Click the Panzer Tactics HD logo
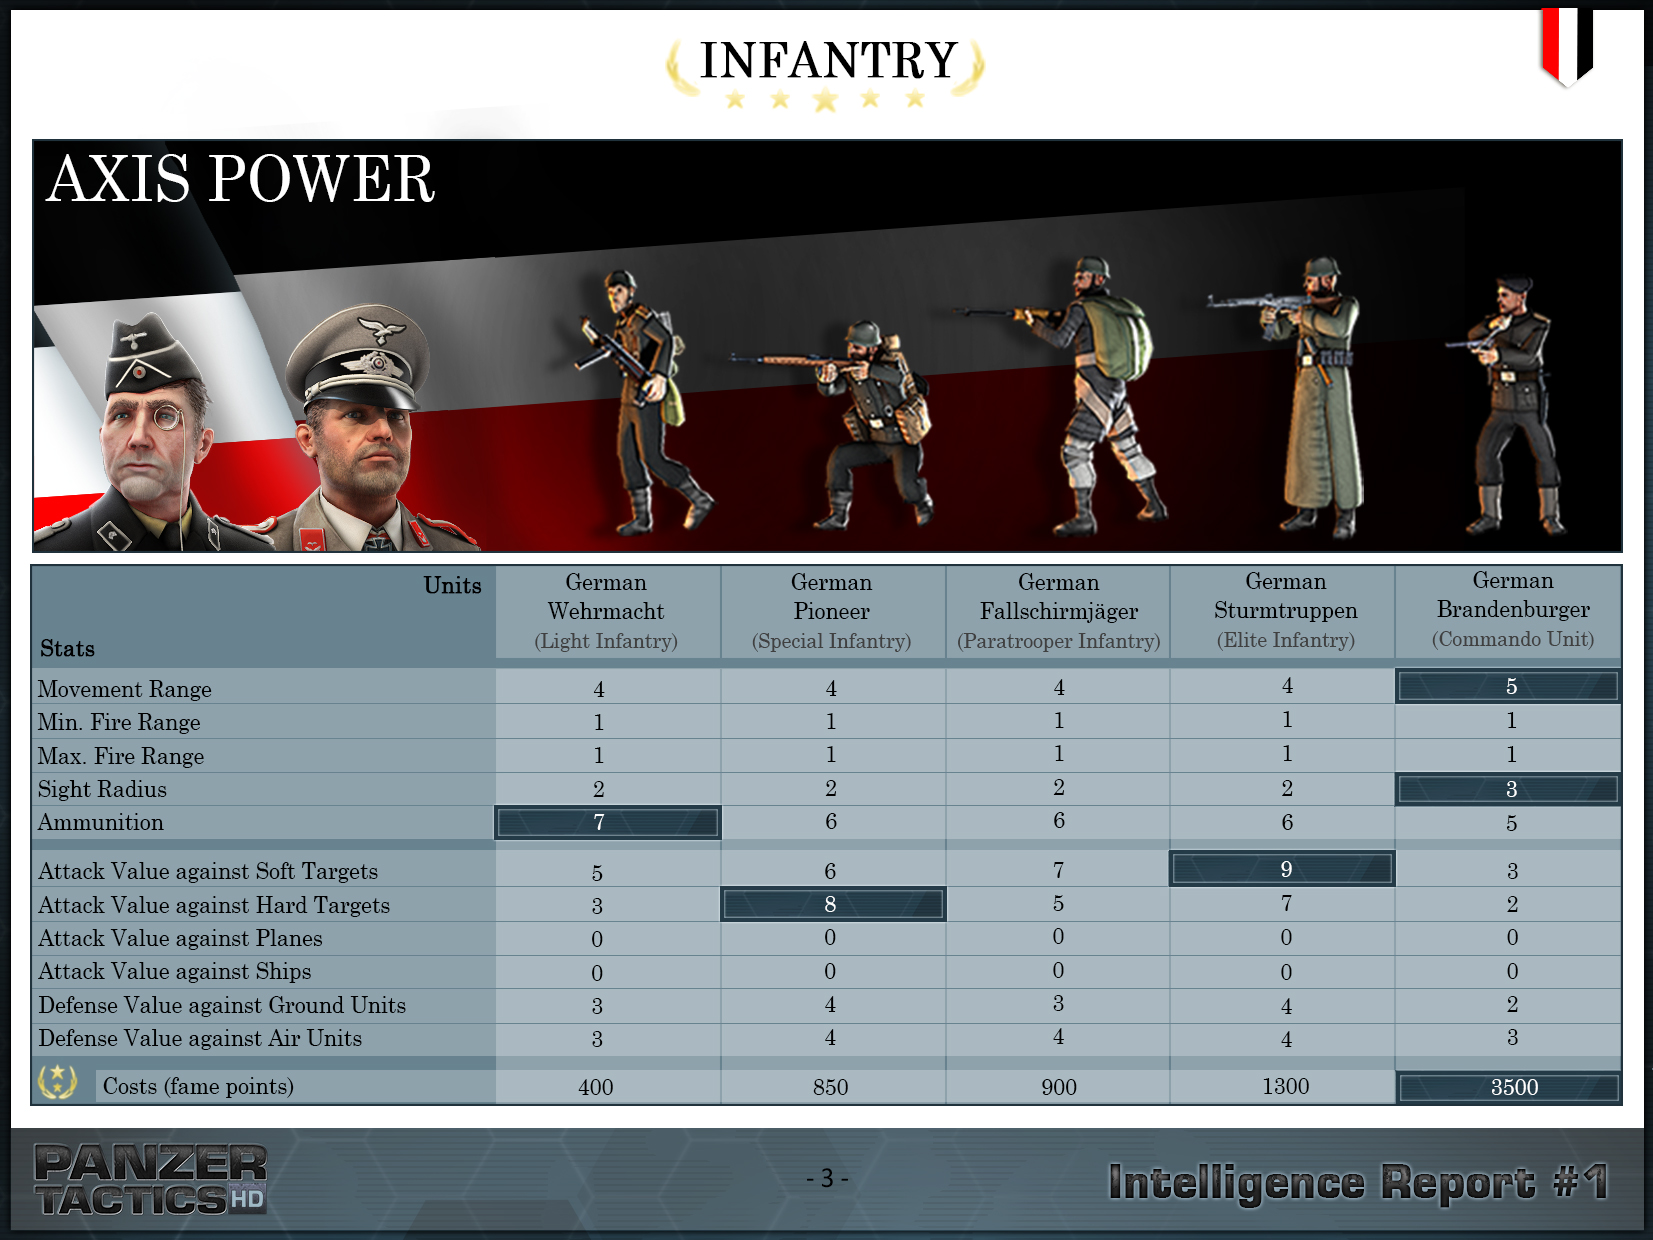 (150, 1179)
